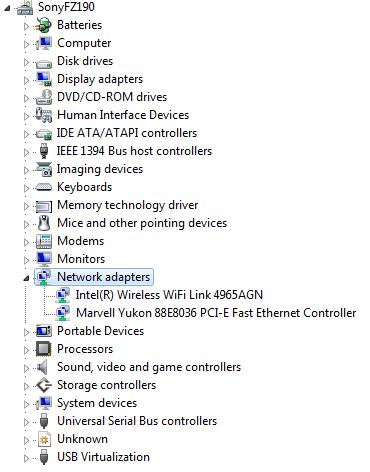The height and width of the screenshot is (472, 370).
Task: Click the Keyboards icon
Action: pos(44,187)
